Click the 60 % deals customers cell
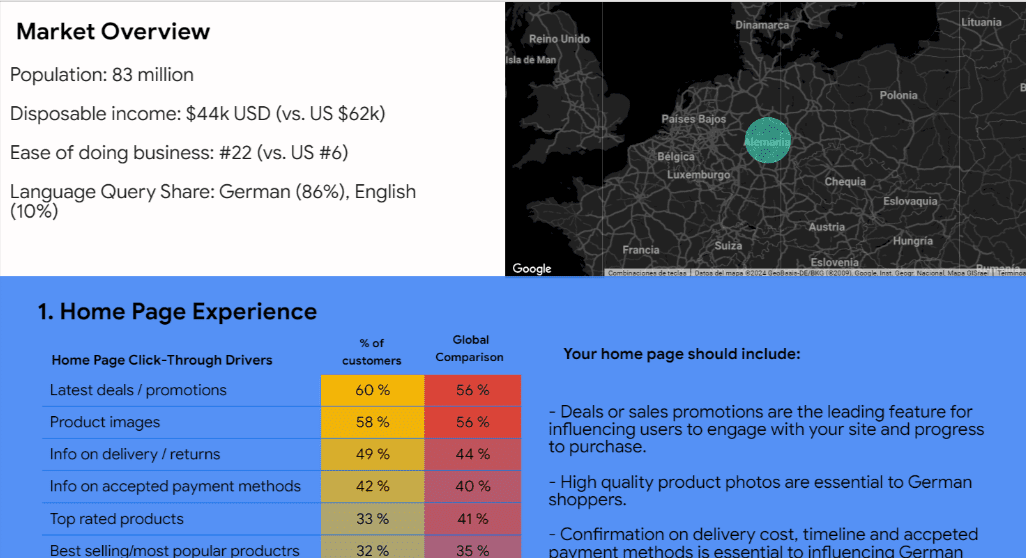 (x=372, y=391)
